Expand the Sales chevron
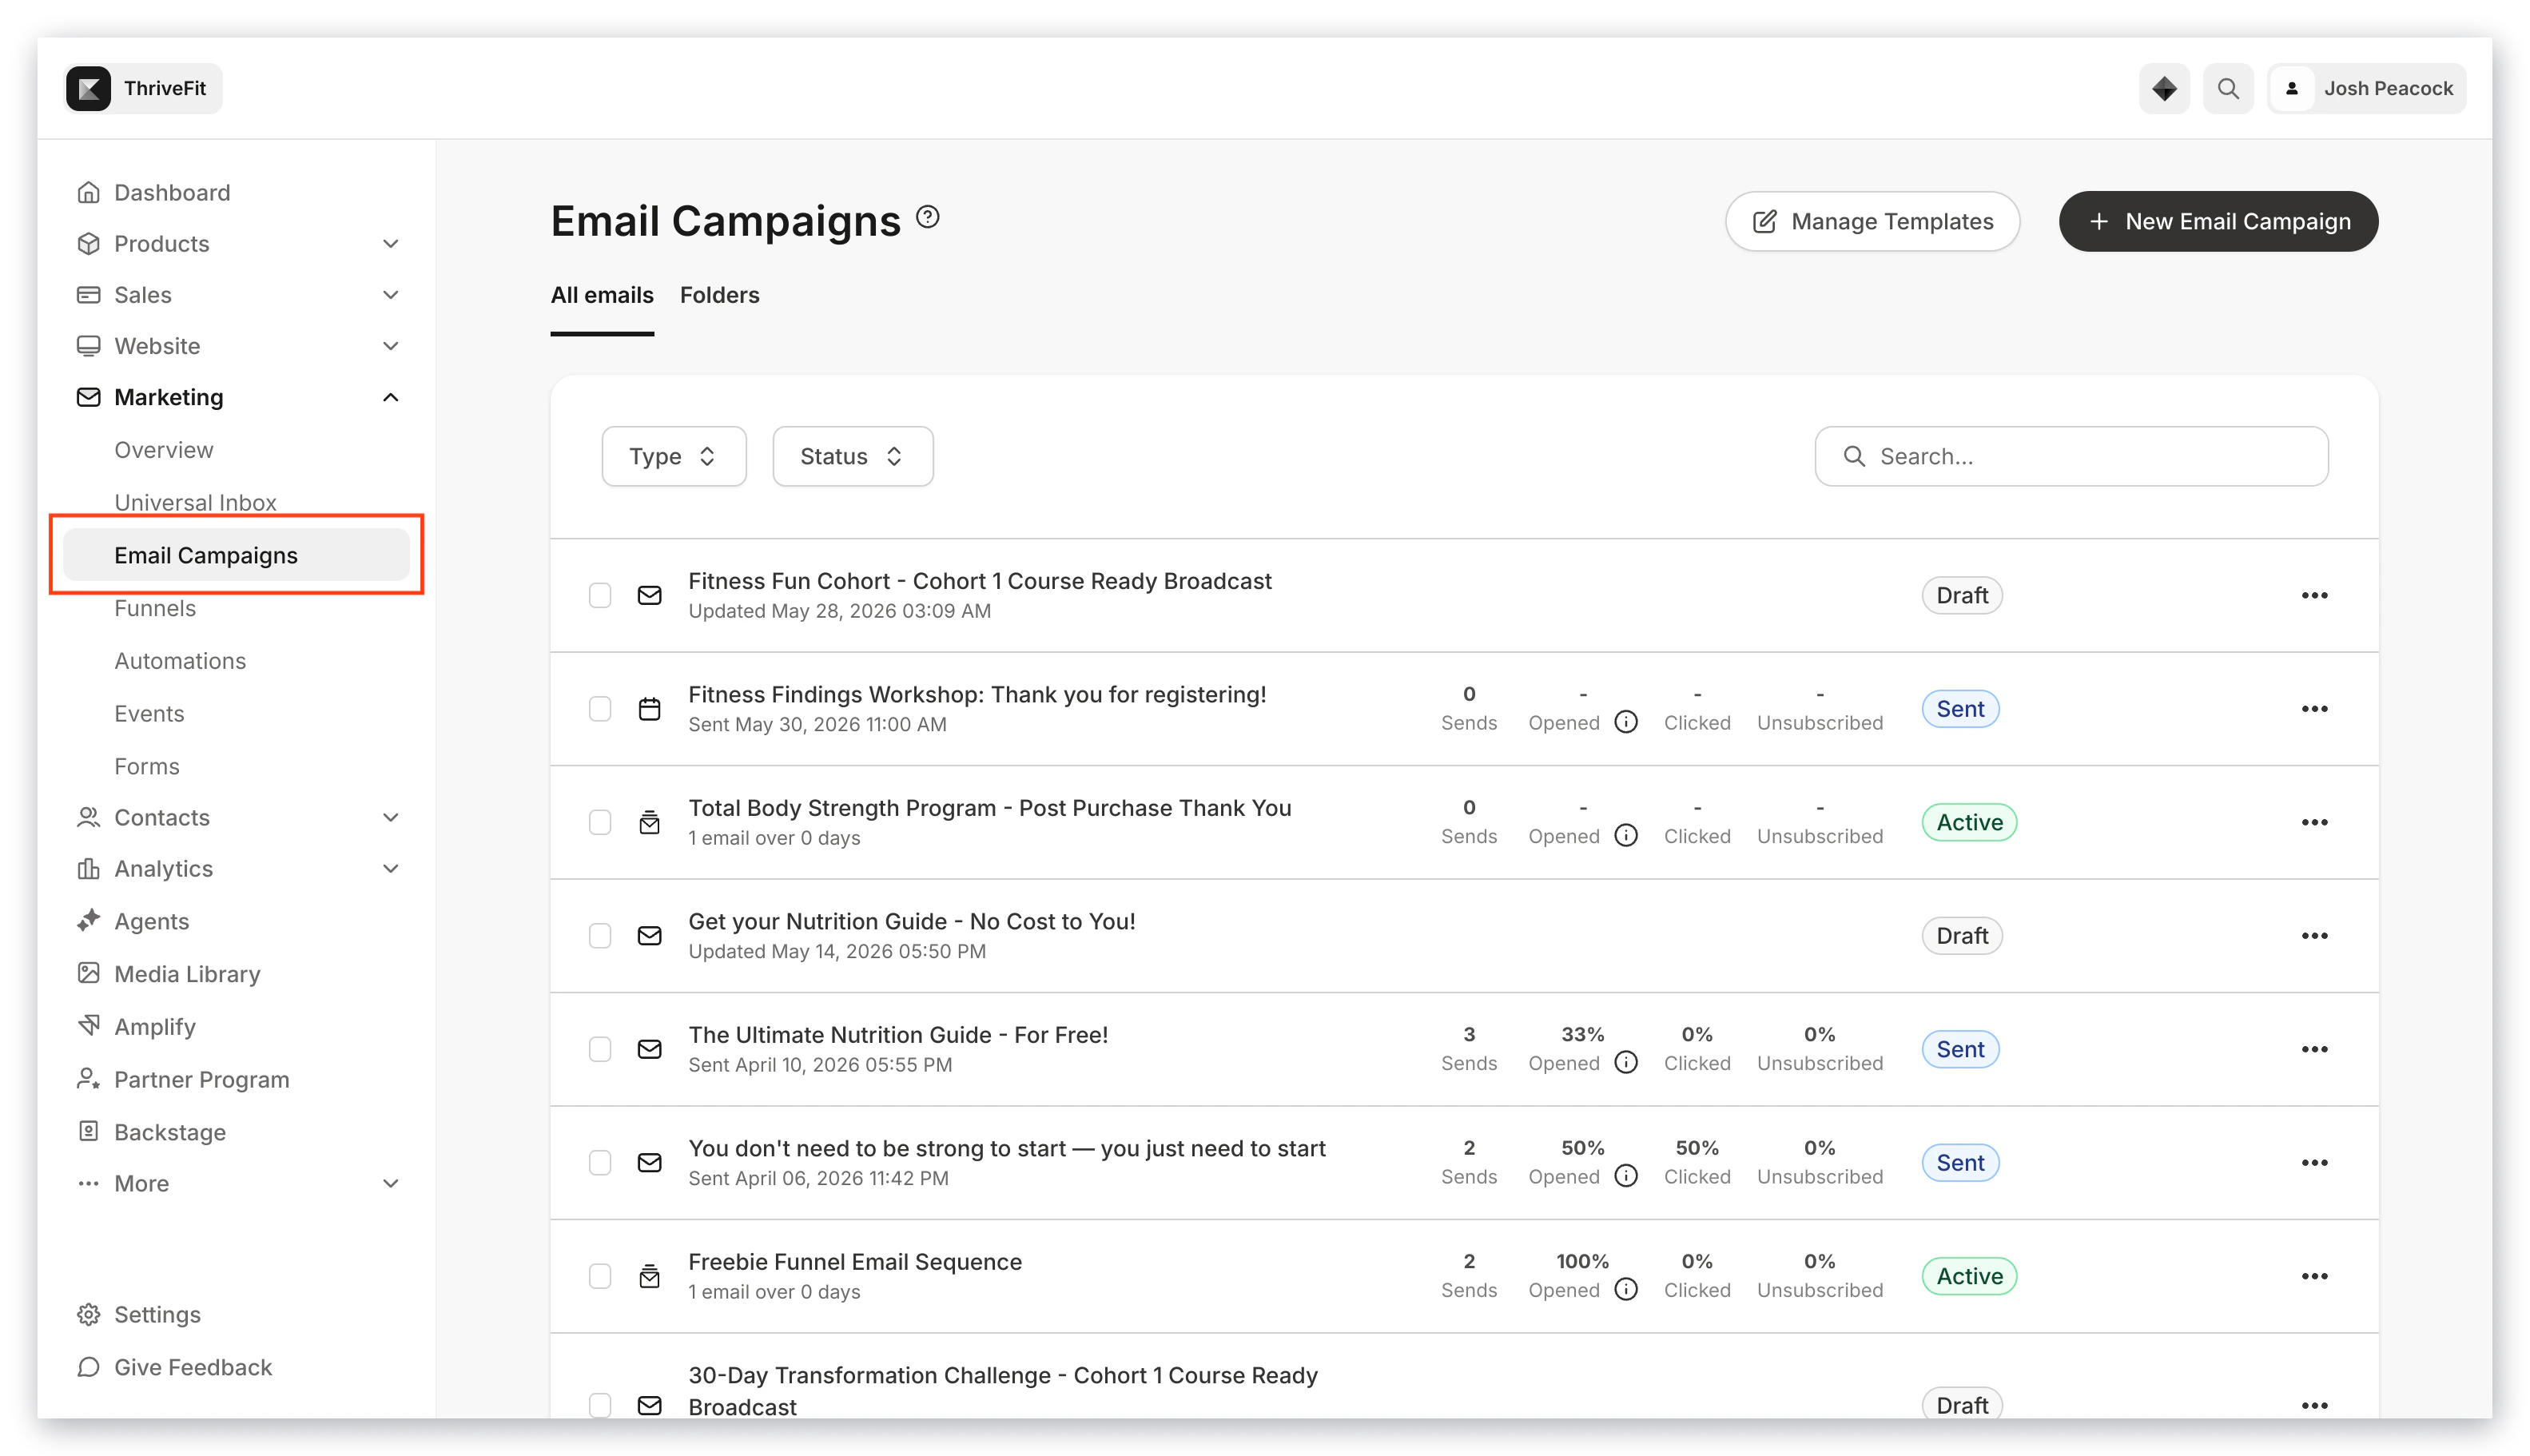Viewport: 2530px width, 1456px height. 391,294
